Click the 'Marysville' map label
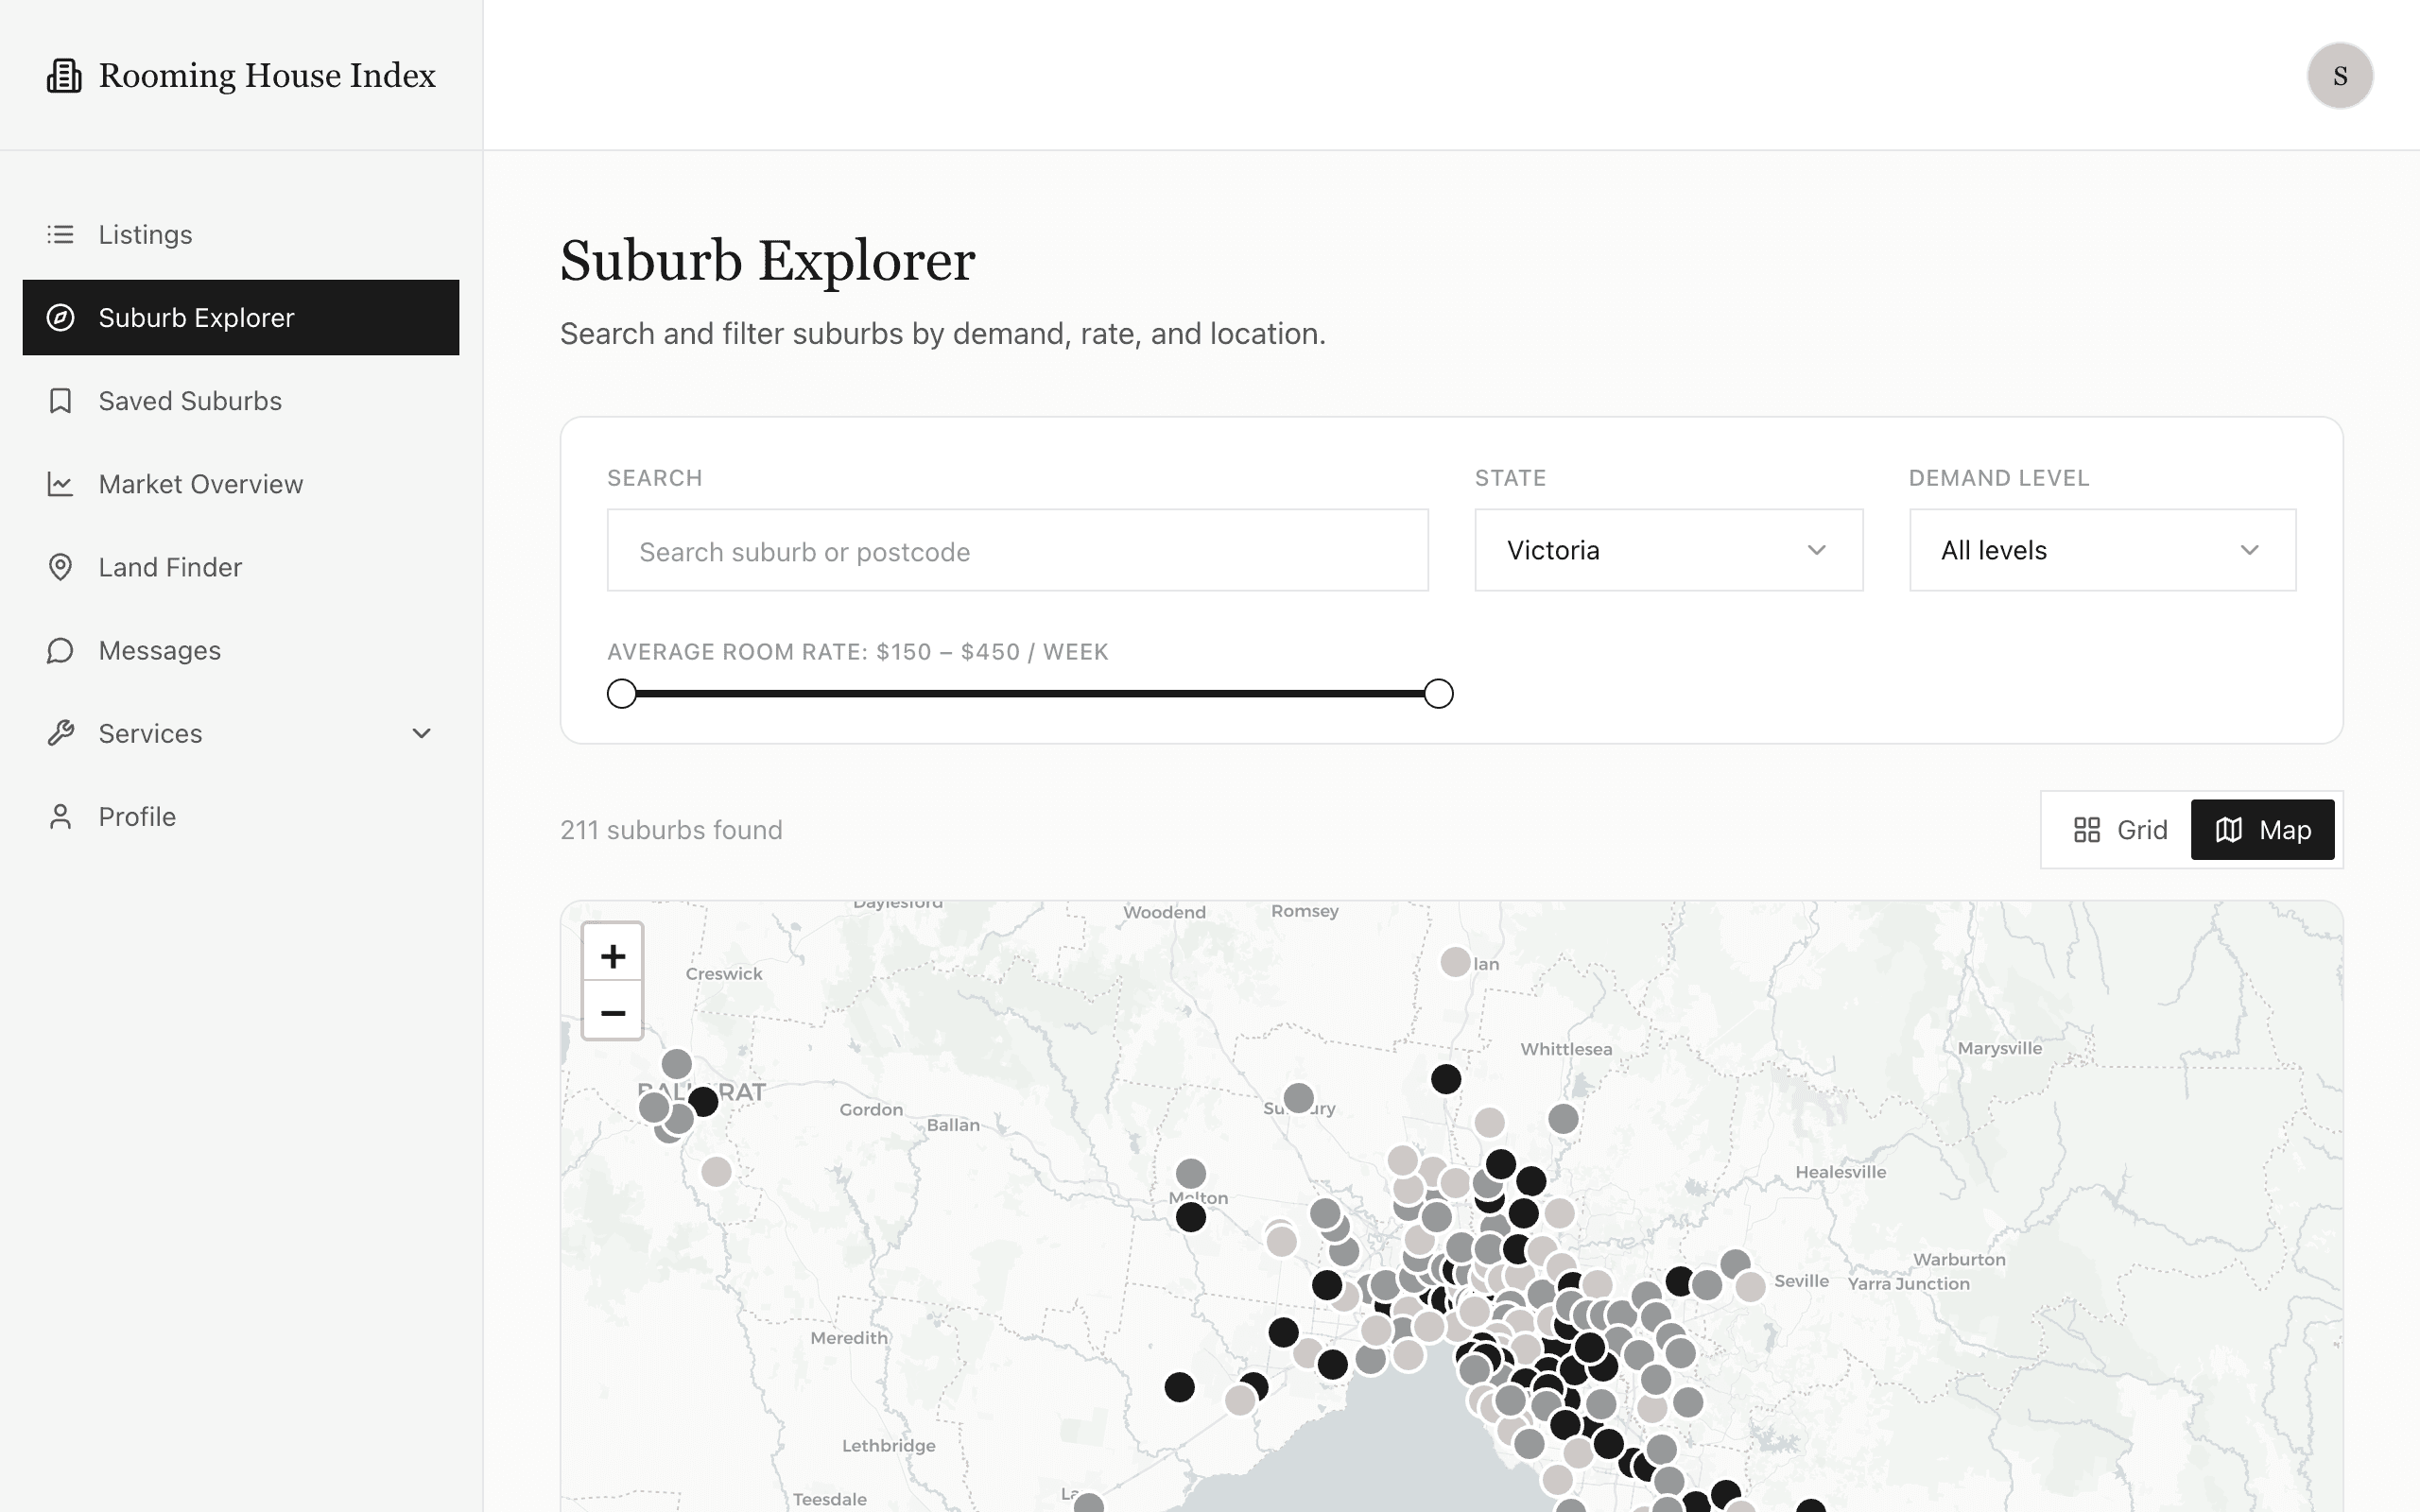Viewport: 2420px width, 1512px height. click(2000, 1048)
